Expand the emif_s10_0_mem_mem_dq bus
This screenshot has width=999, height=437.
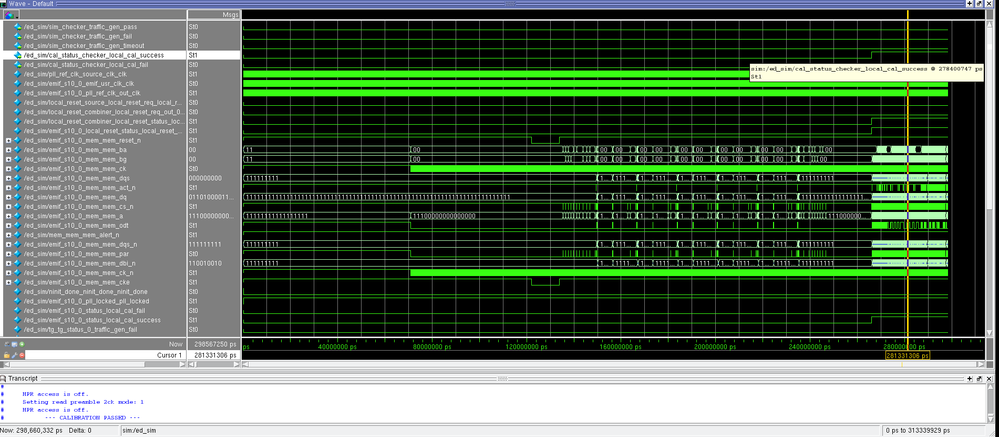point(8,197)
